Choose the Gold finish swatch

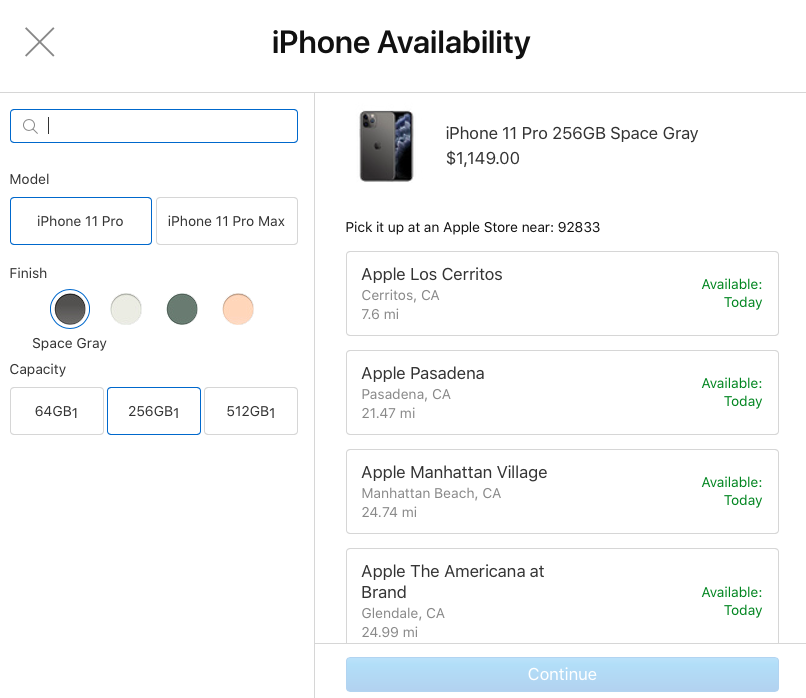(238, 309)
